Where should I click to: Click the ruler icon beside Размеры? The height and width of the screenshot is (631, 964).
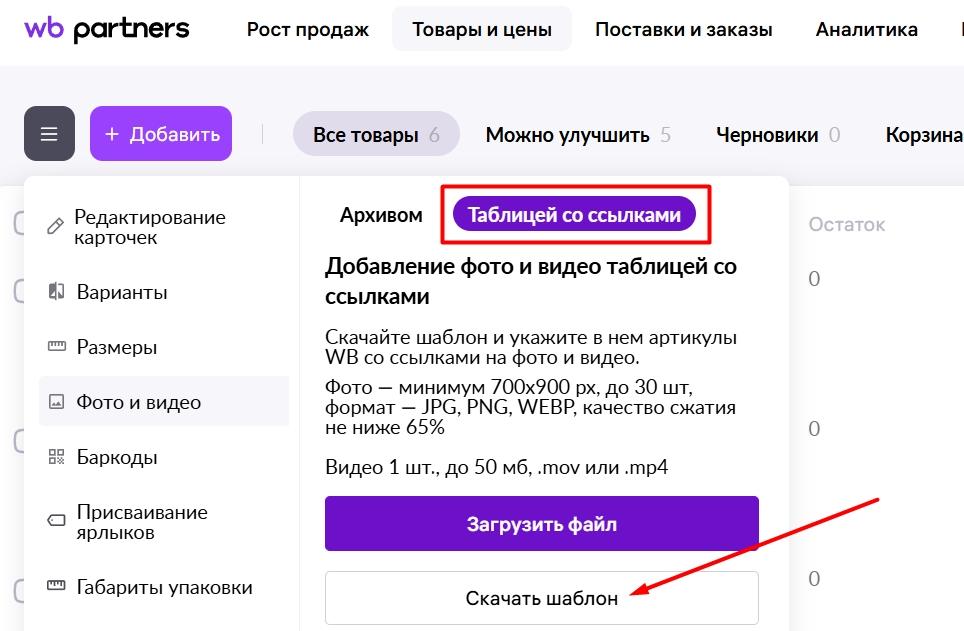click(56, 347)
